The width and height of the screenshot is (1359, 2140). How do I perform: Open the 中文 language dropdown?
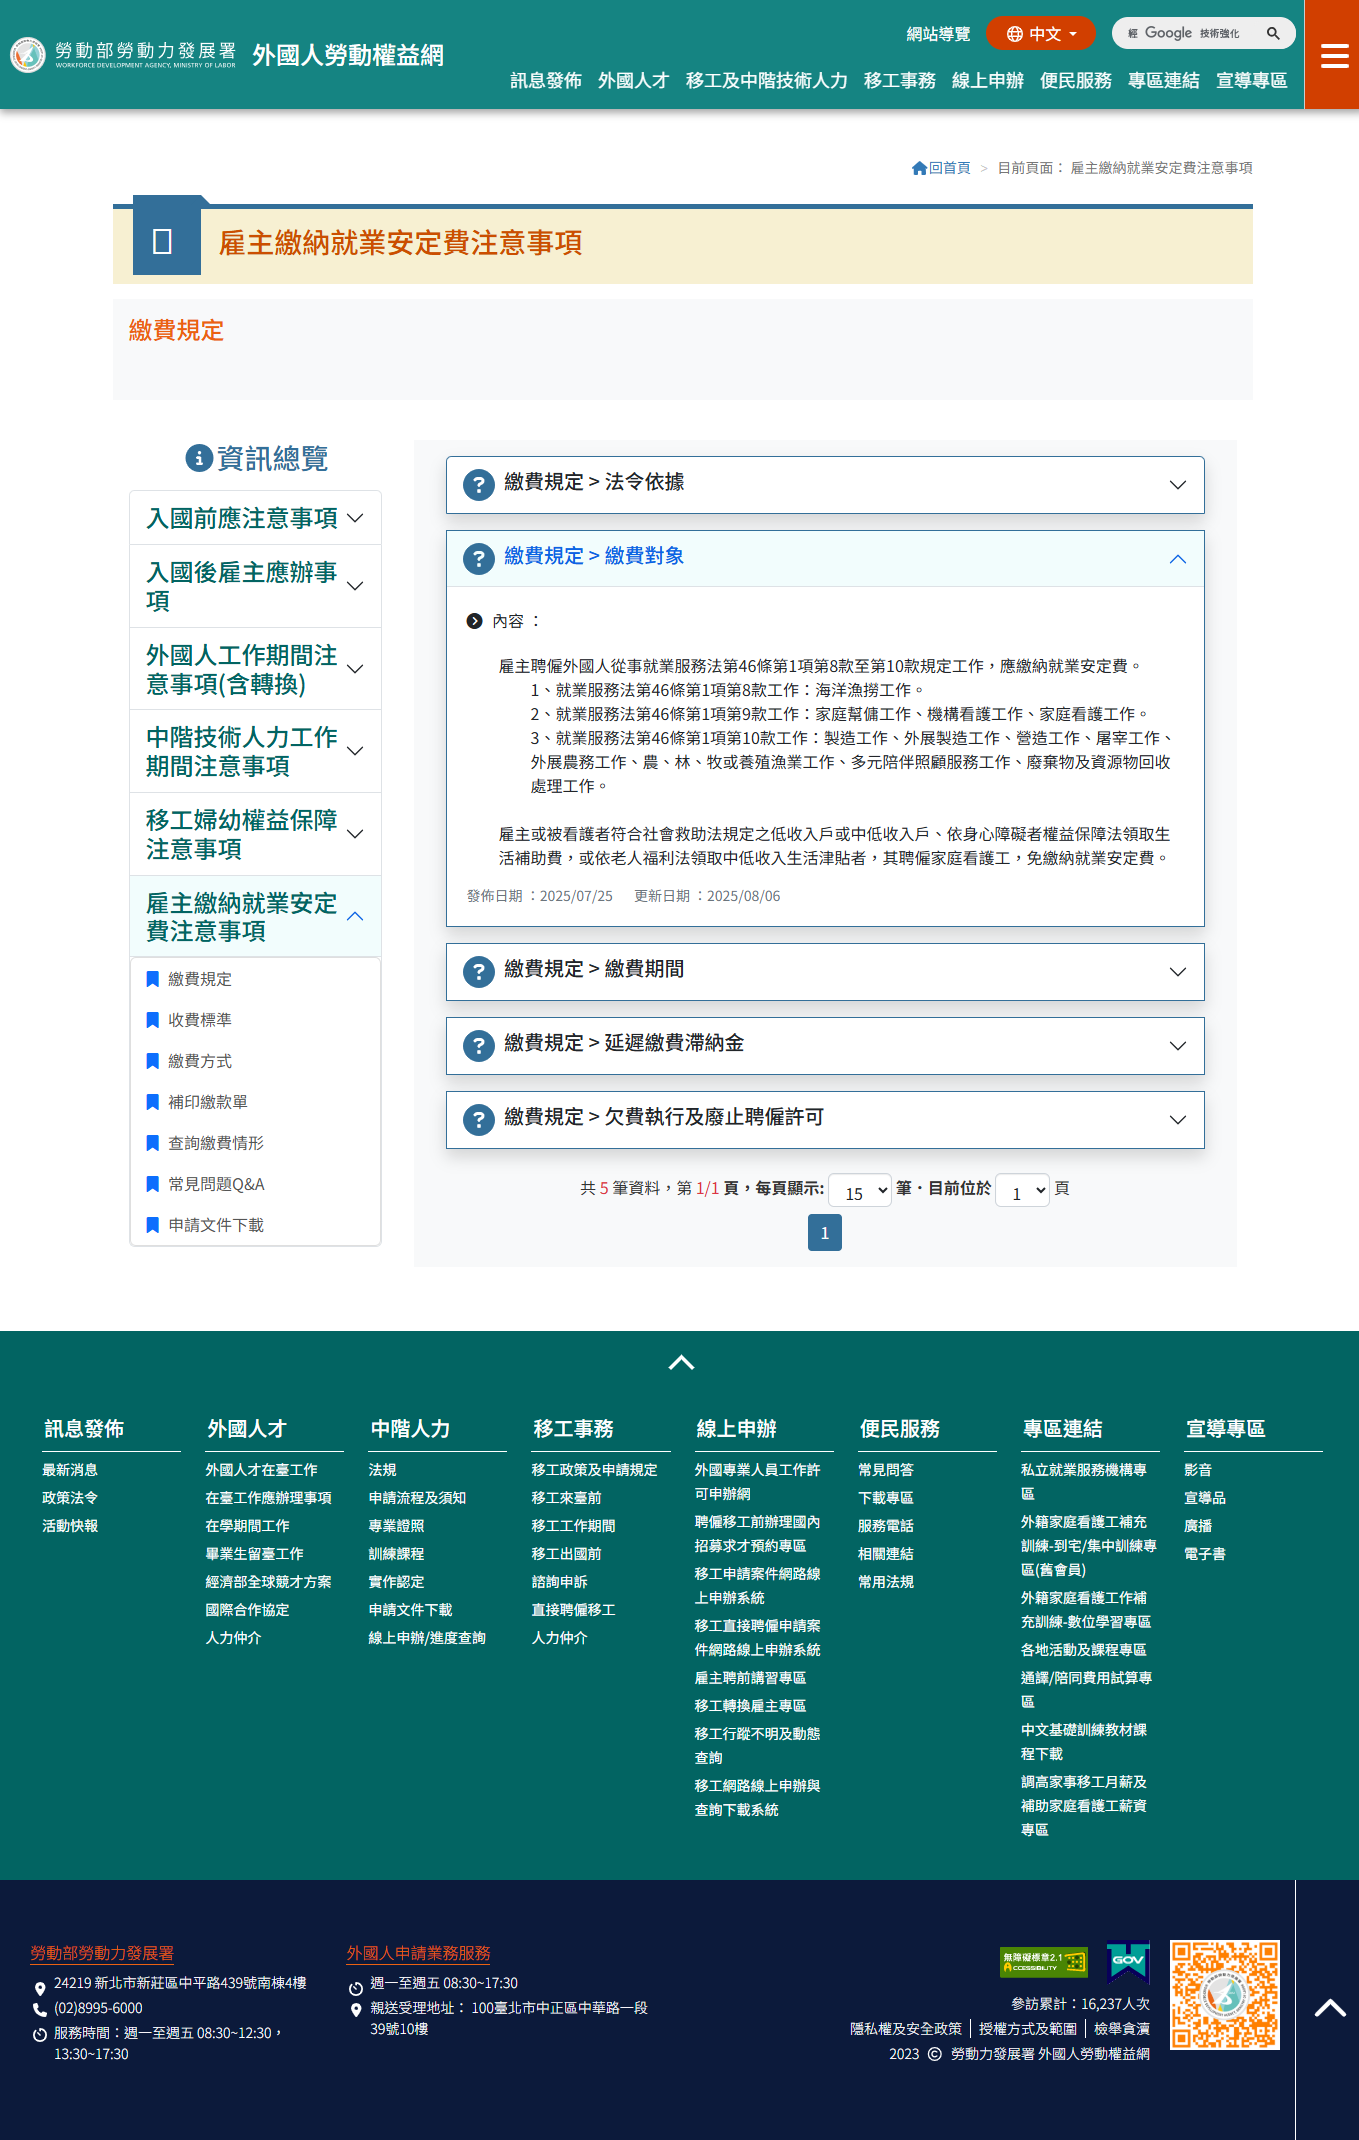click(1040, 34)
